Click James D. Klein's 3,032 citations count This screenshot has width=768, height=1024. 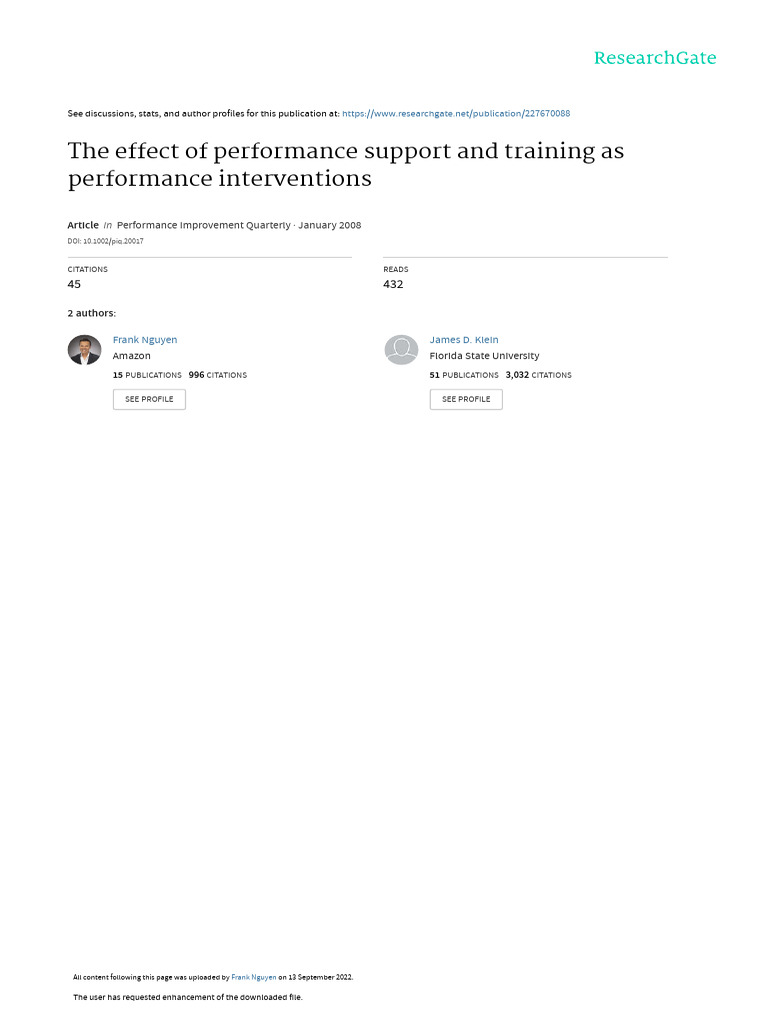tap(538, 375)
